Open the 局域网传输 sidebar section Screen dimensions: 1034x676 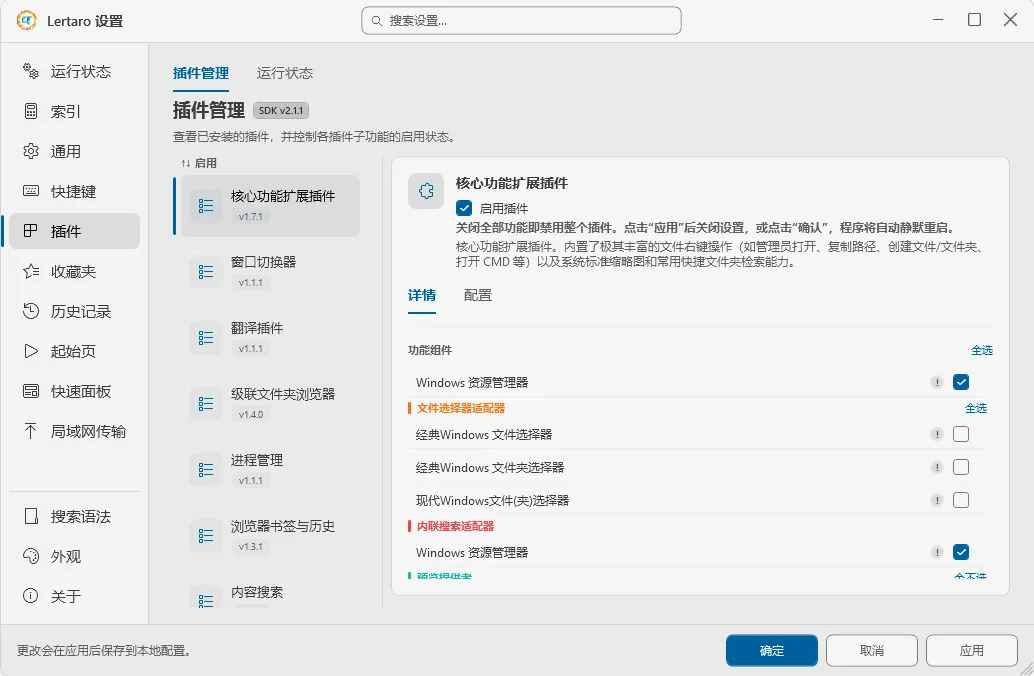click(75, 431)
